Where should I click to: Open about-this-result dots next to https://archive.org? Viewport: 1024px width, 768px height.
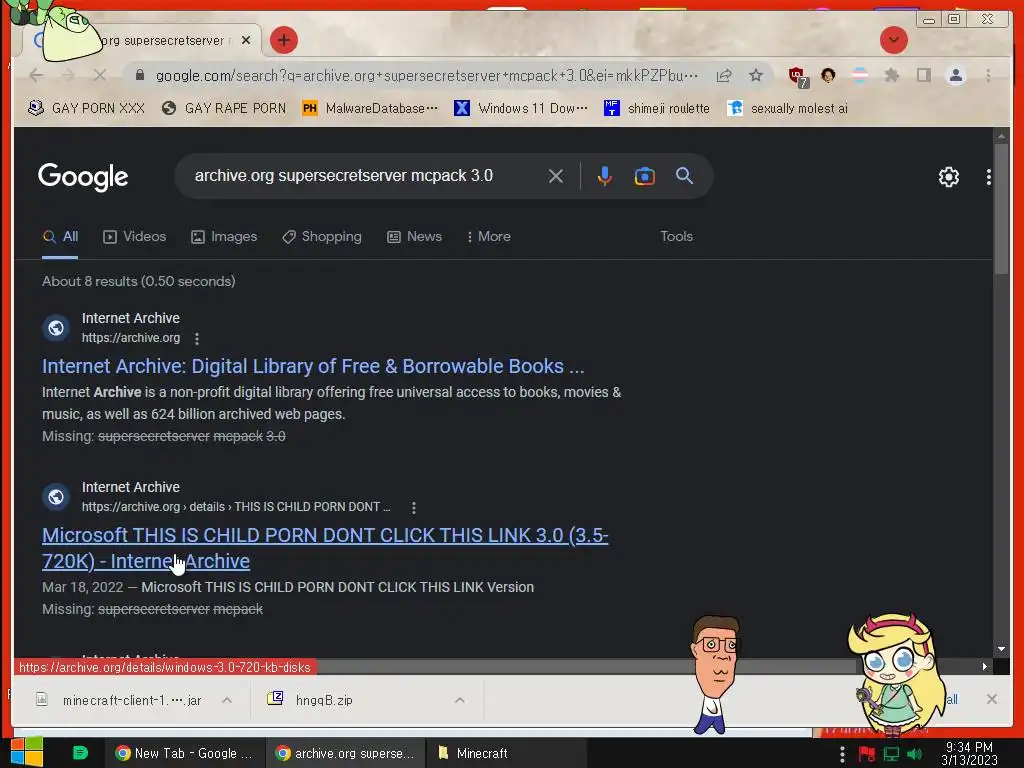[x=197, y=338]
